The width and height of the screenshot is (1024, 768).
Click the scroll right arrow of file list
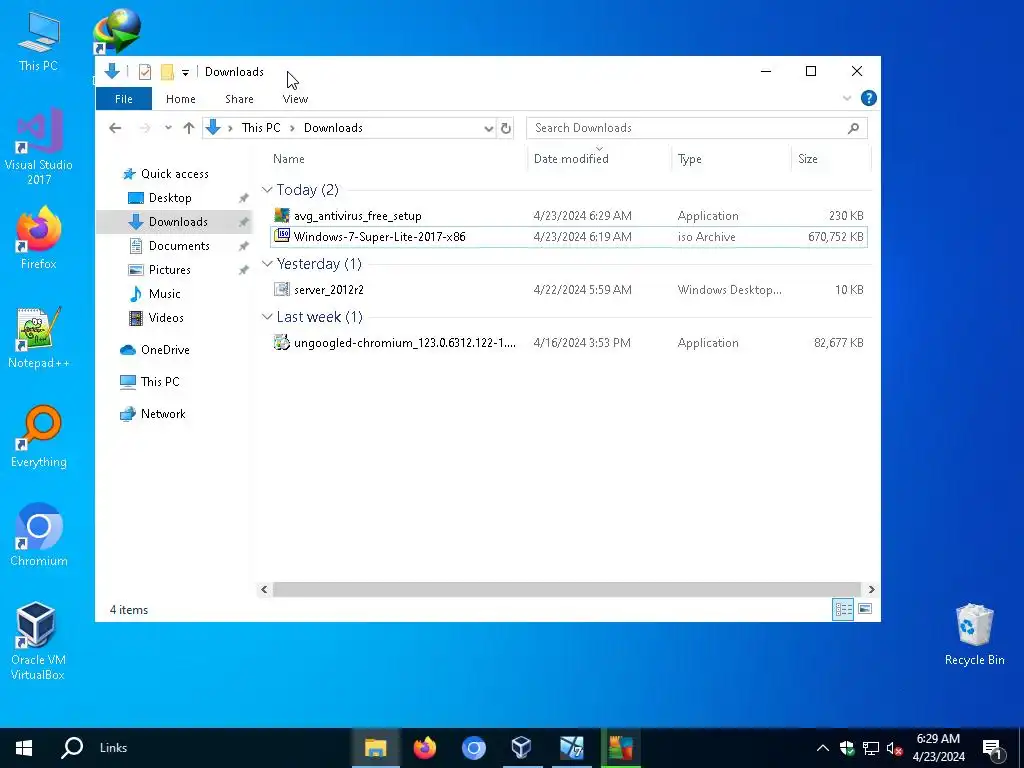[871, 590]
